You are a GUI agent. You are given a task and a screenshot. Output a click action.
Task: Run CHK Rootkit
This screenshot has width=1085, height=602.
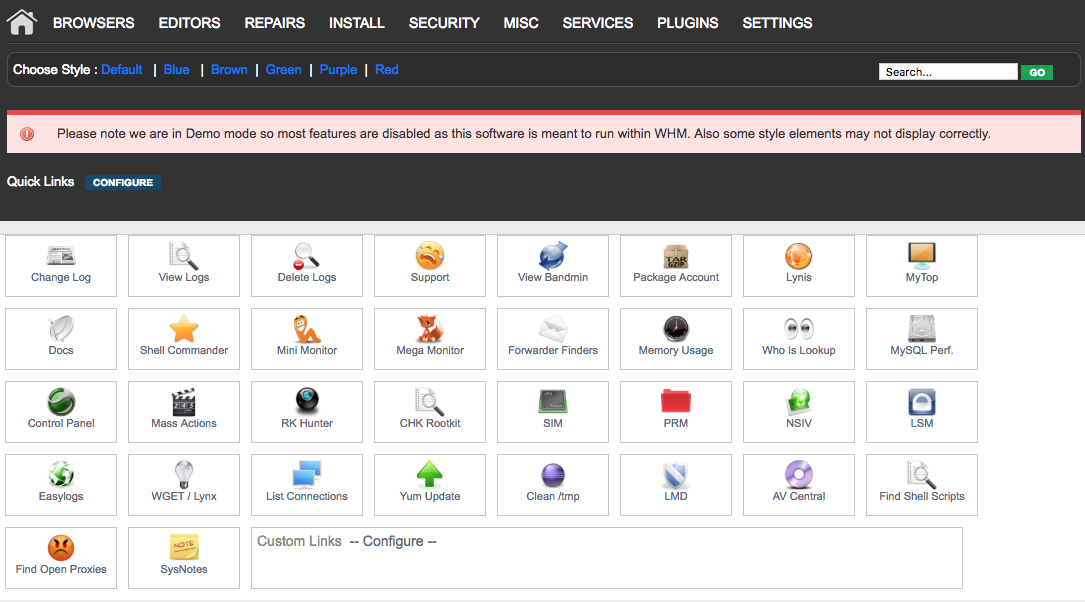(x=429, y=411)
